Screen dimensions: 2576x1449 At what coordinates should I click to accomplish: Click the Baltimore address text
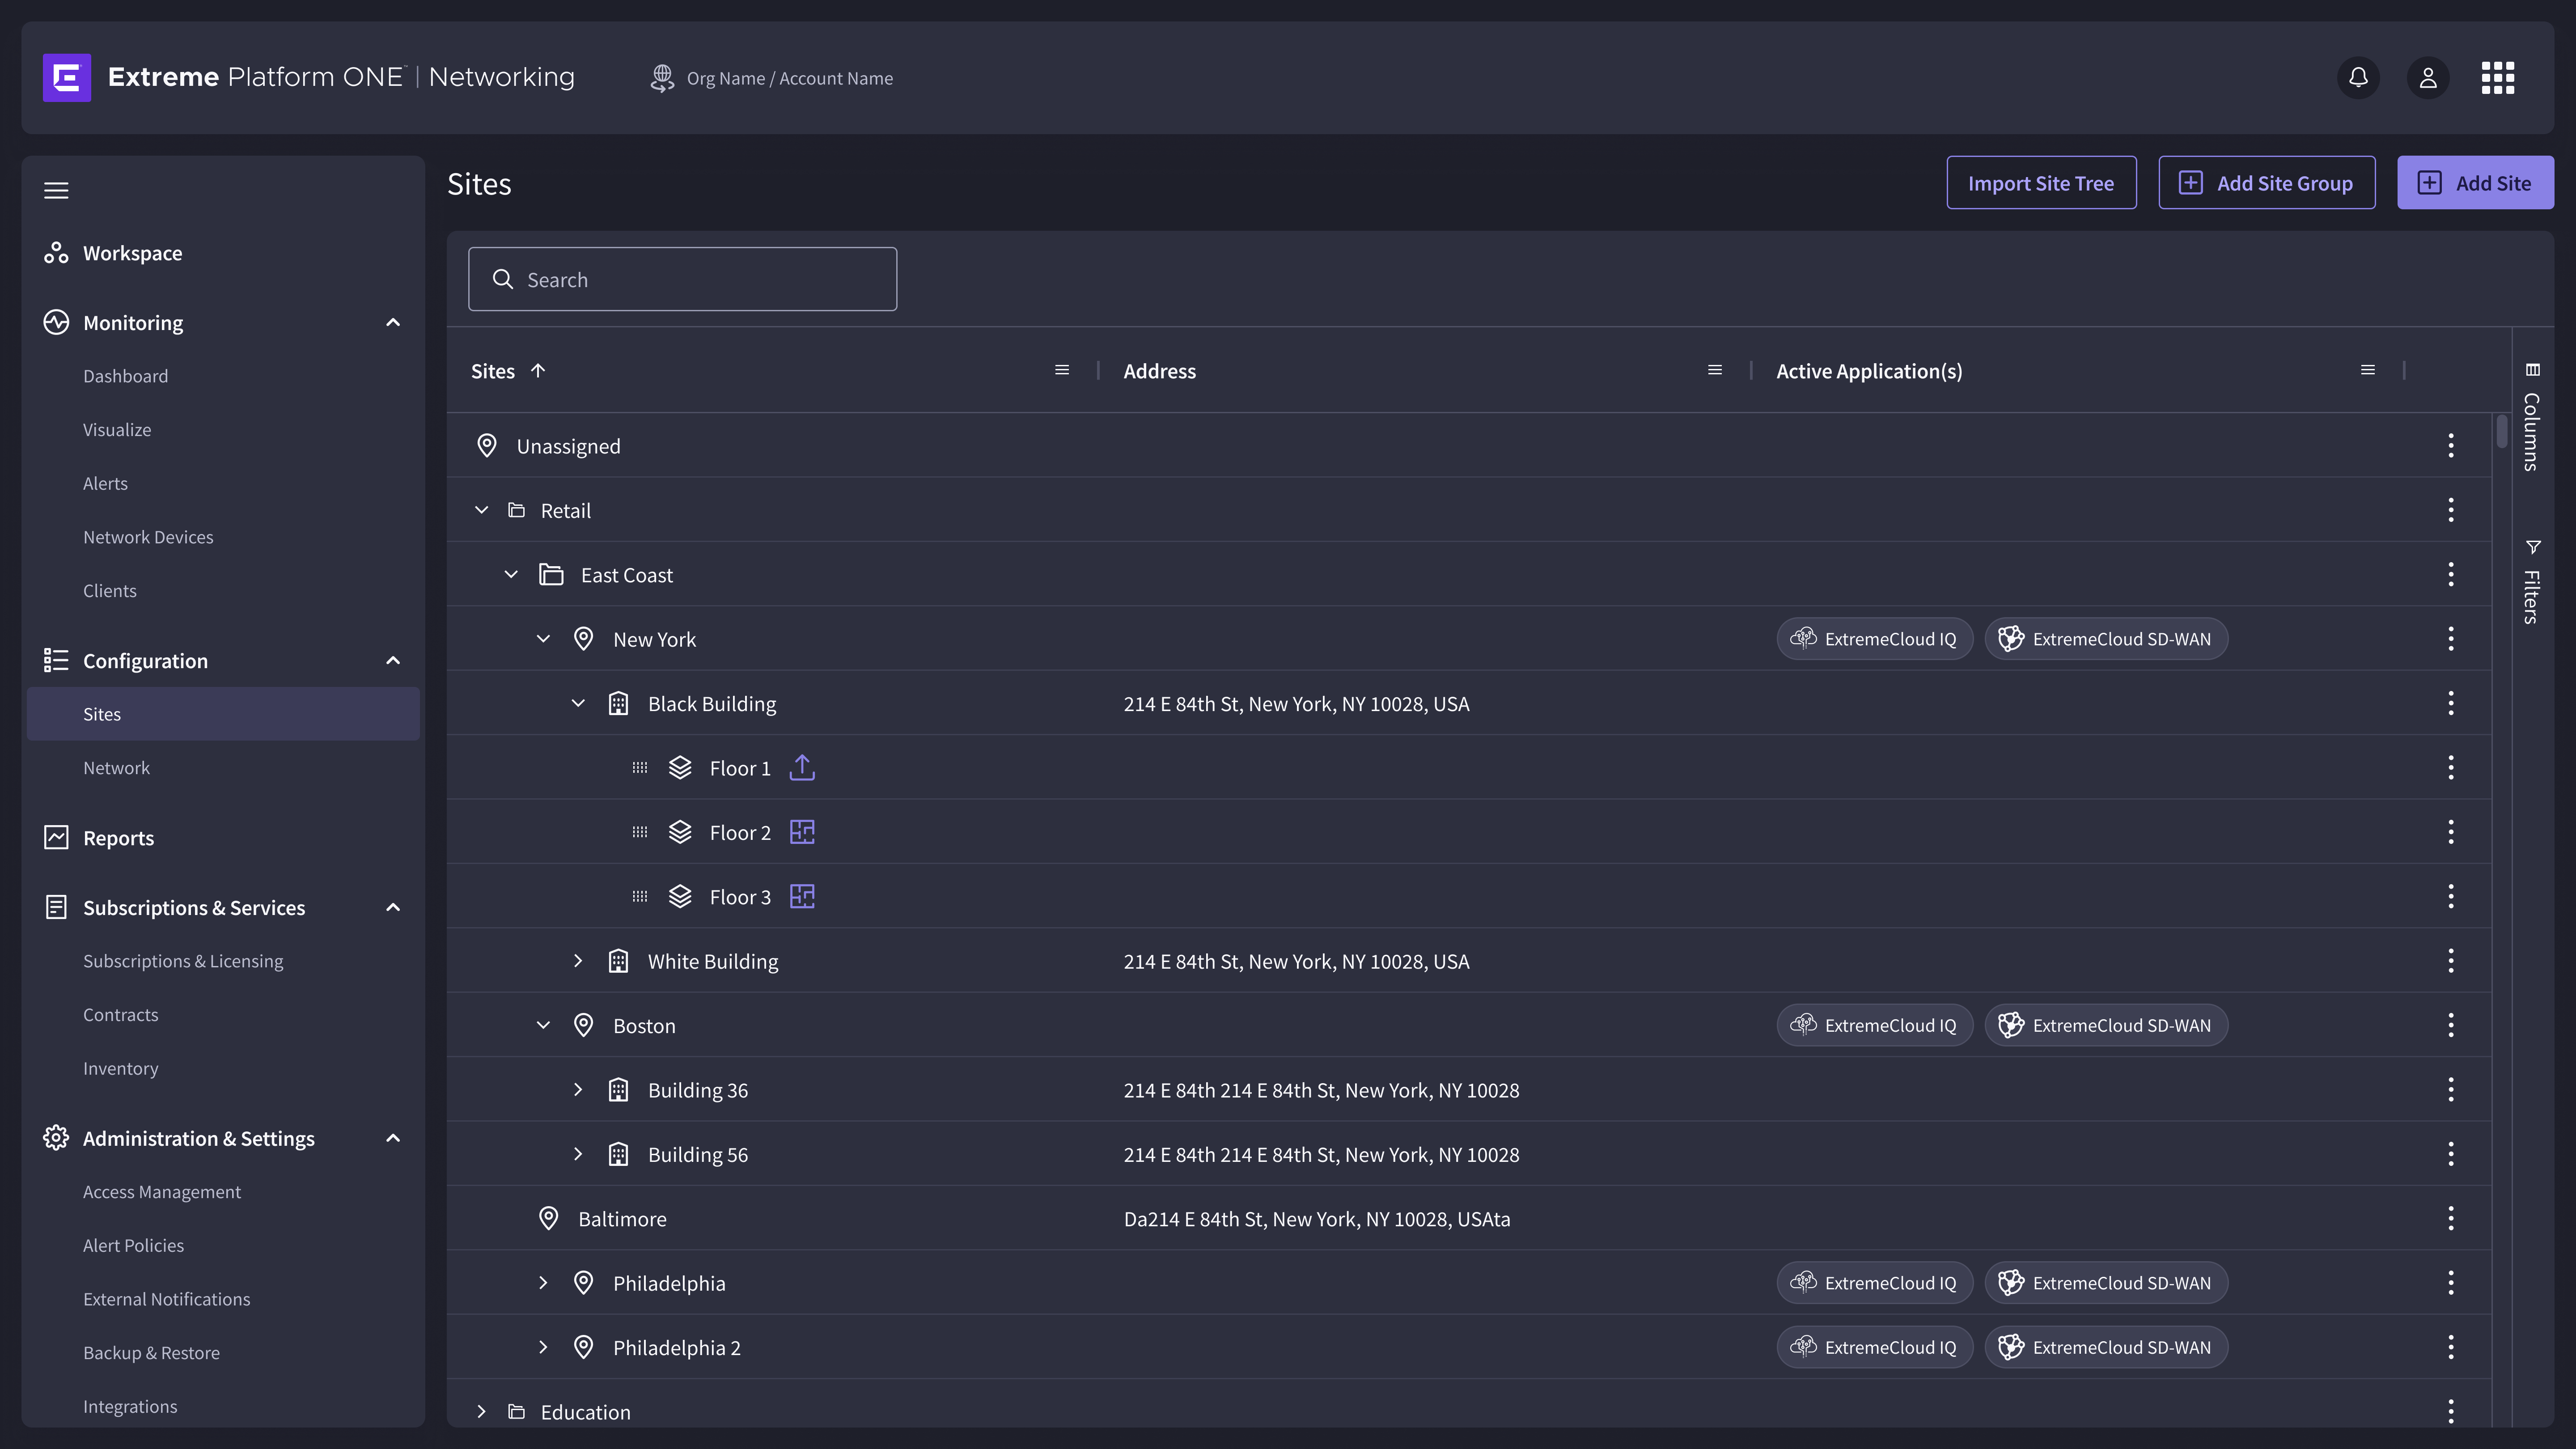(1316, 1219)
